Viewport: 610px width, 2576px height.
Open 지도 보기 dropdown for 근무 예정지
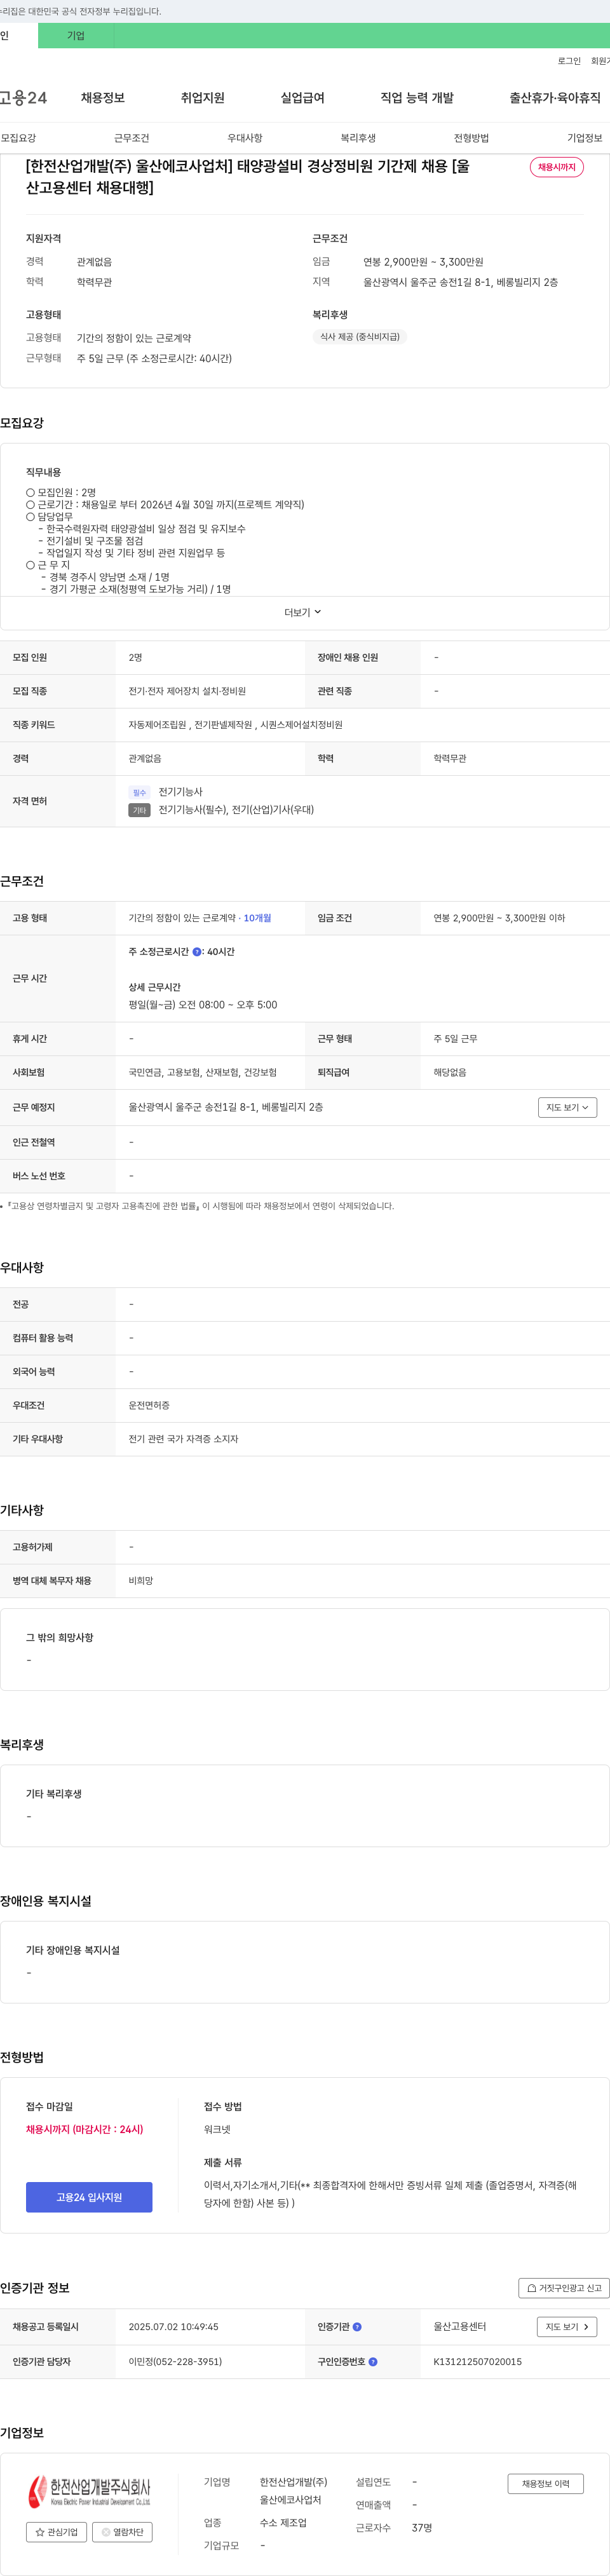pos(567,1107)
